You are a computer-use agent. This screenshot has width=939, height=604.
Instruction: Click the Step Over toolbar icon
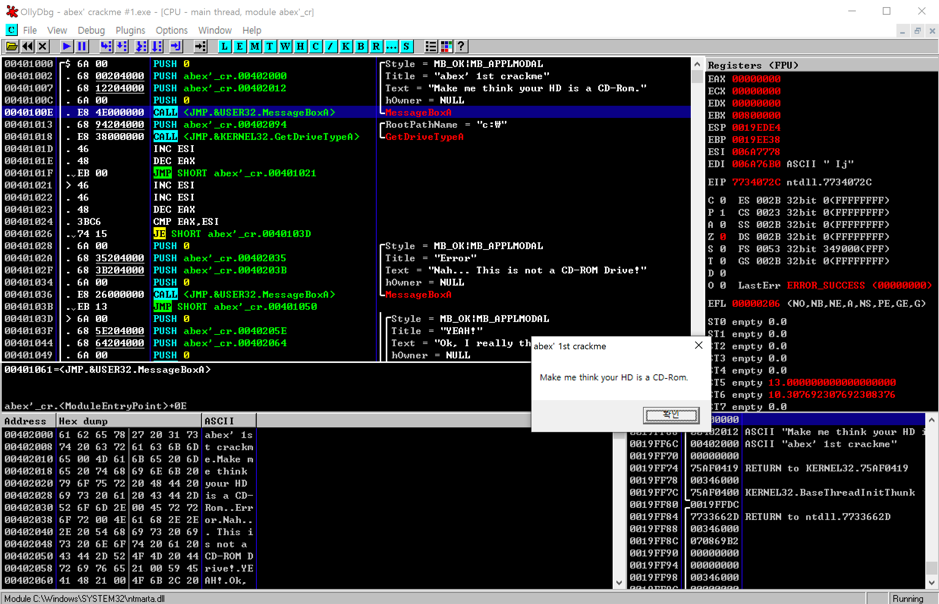(x=122, y=46)
